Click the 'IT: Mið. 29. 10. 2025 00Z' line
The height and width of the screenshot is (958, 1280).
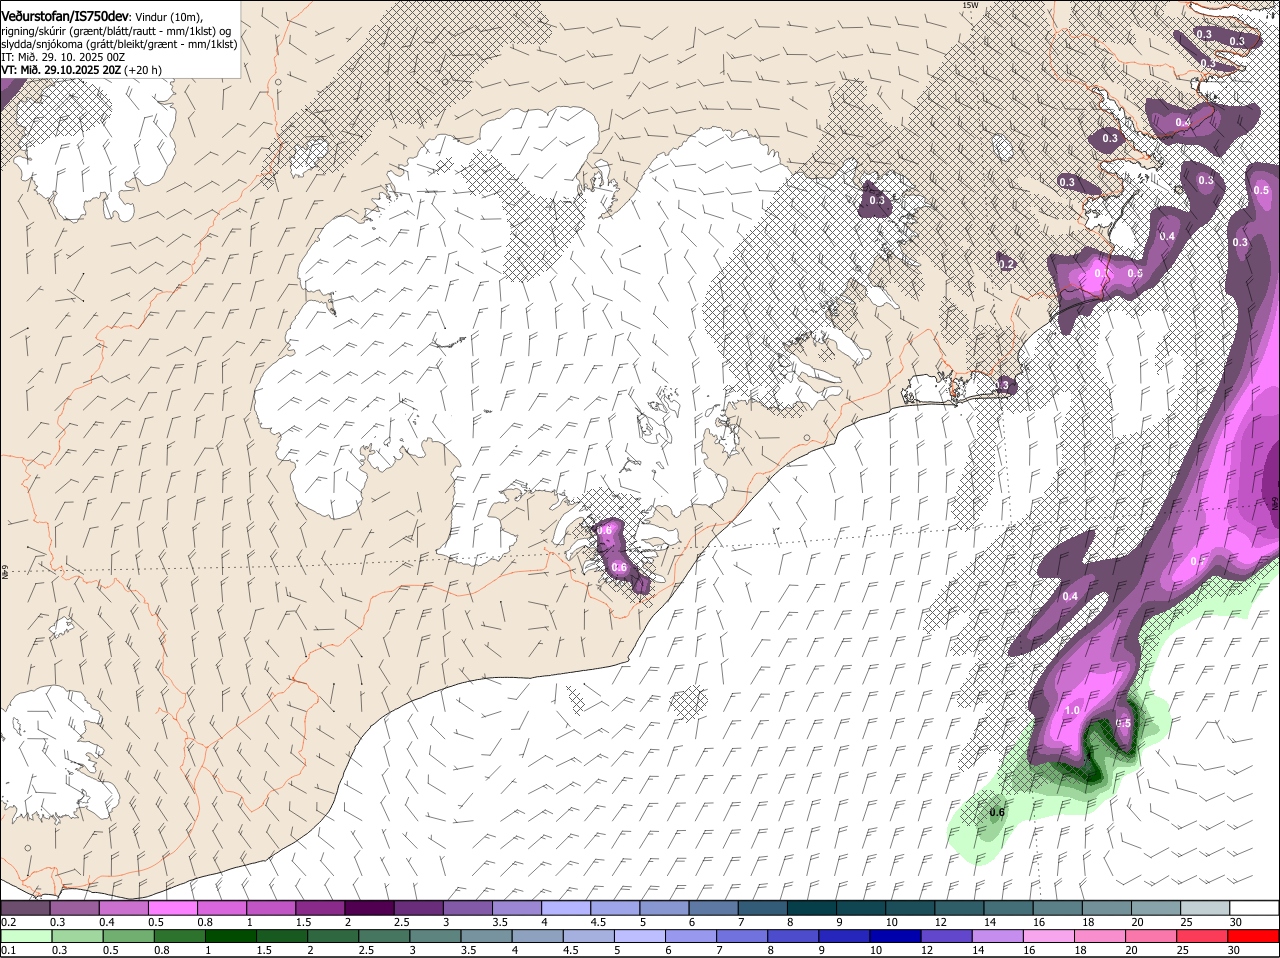pos(63,57)
